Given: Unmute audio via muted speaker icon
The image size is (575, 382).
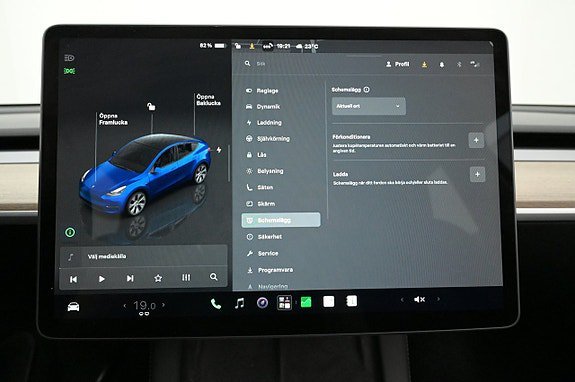Looking at the screenshot, I should (x=419, y=300).
